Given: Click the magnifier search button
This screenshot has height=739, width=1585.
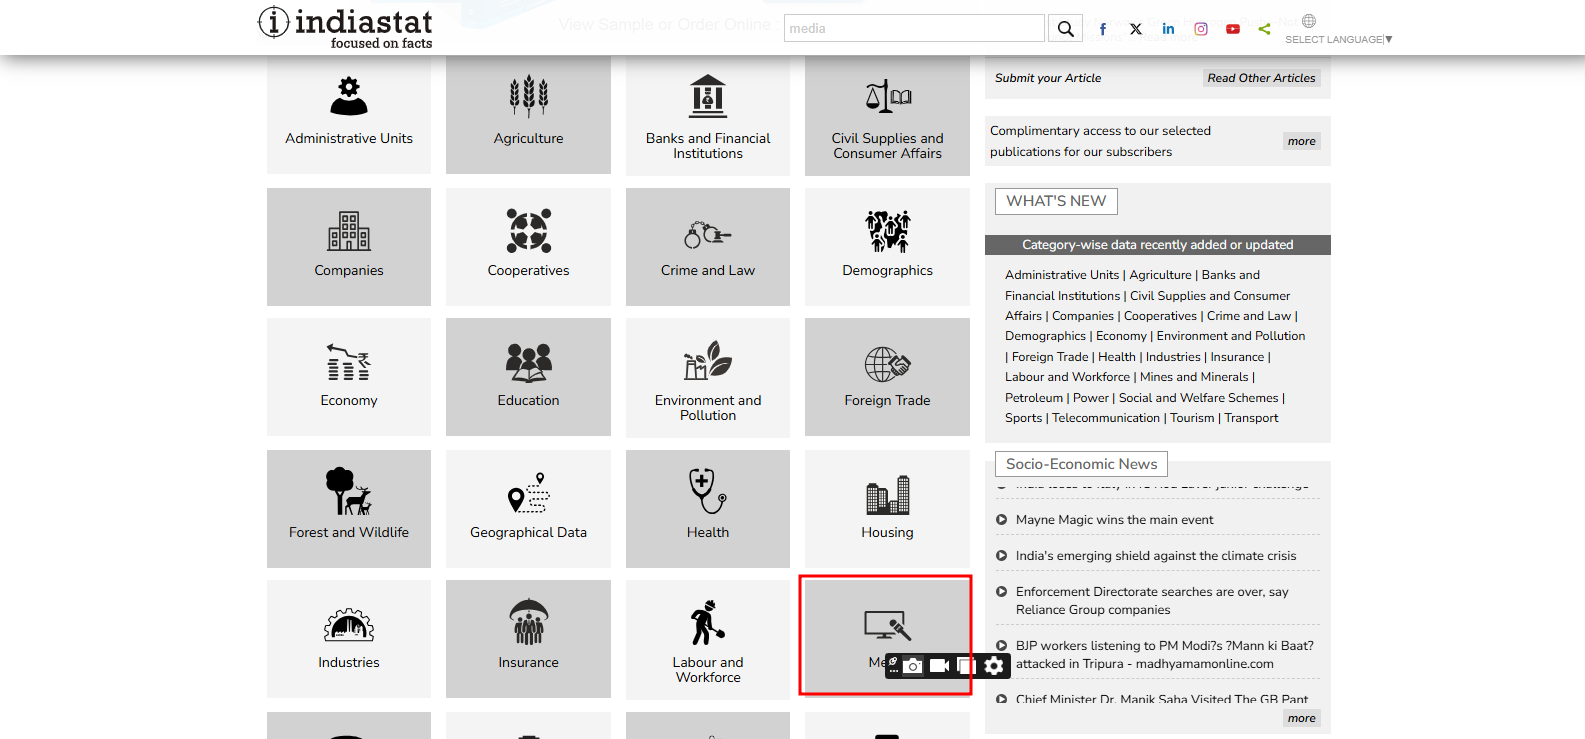Looking at the screenshot, I should 1066,29.
